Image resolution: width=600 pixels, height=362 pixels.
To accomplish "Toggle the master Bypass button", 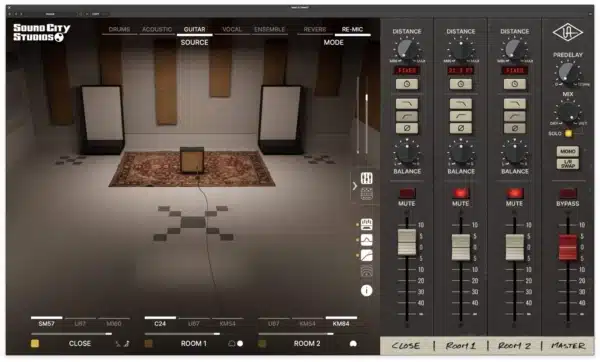I will [x=568, y=192].
